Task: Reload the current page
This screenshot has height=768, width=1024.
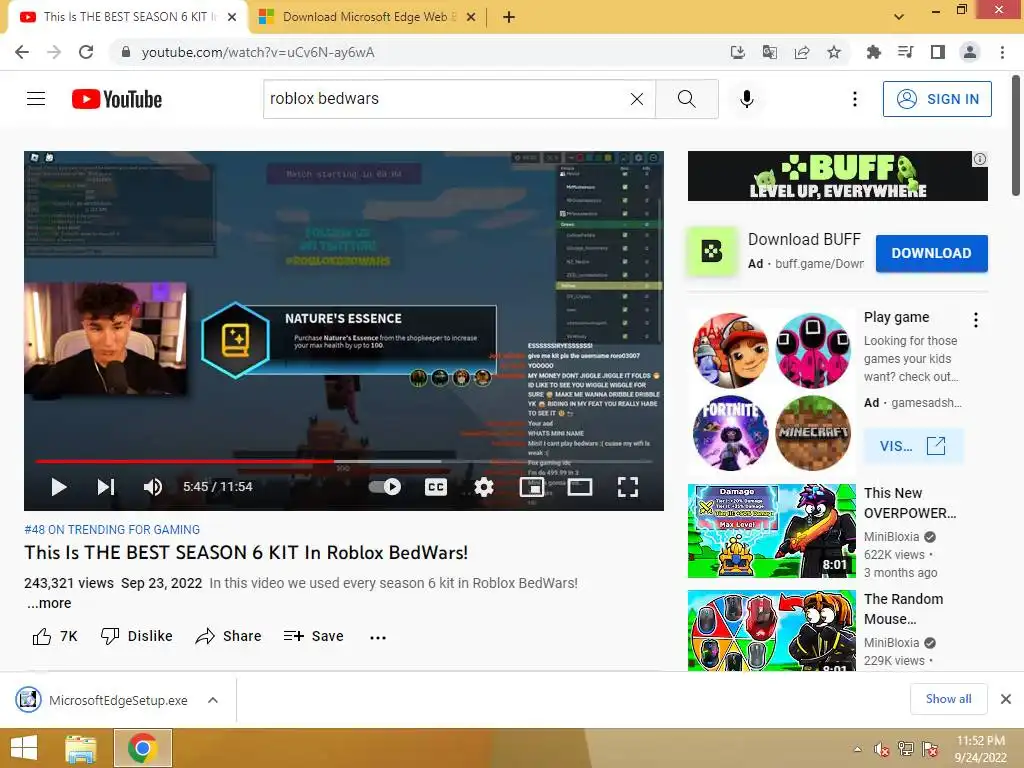Action: pos(86,52)
